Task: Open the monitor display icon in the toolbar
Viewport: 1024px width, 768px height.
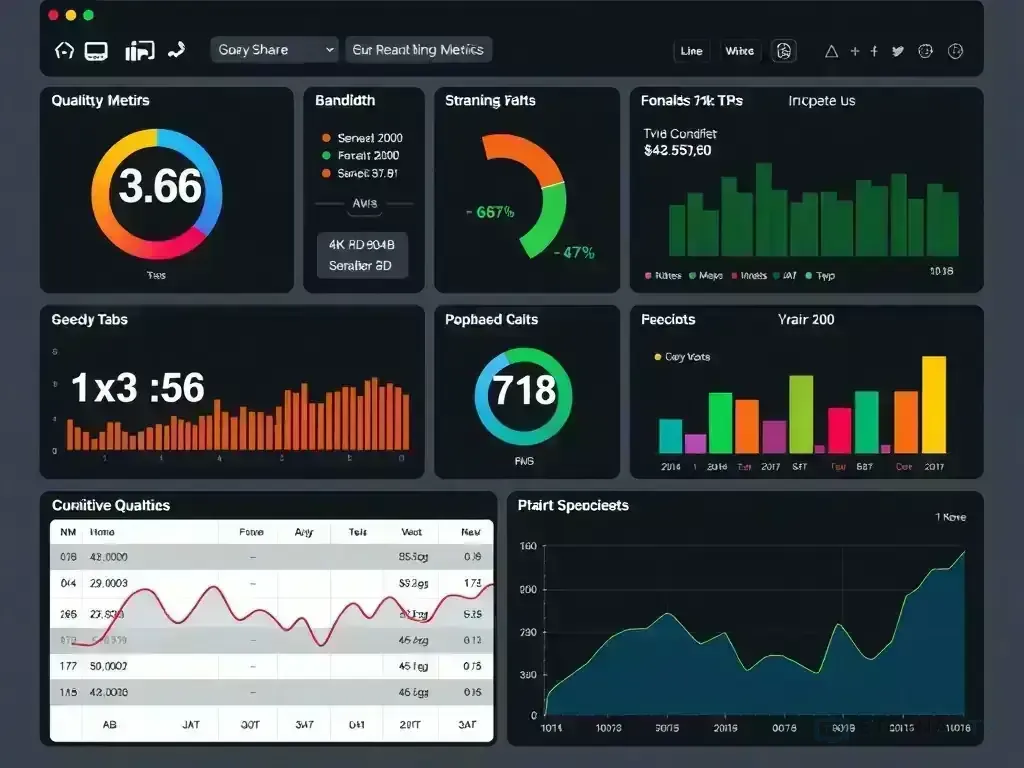Action: pyautogui.click(x=96, y=50)
